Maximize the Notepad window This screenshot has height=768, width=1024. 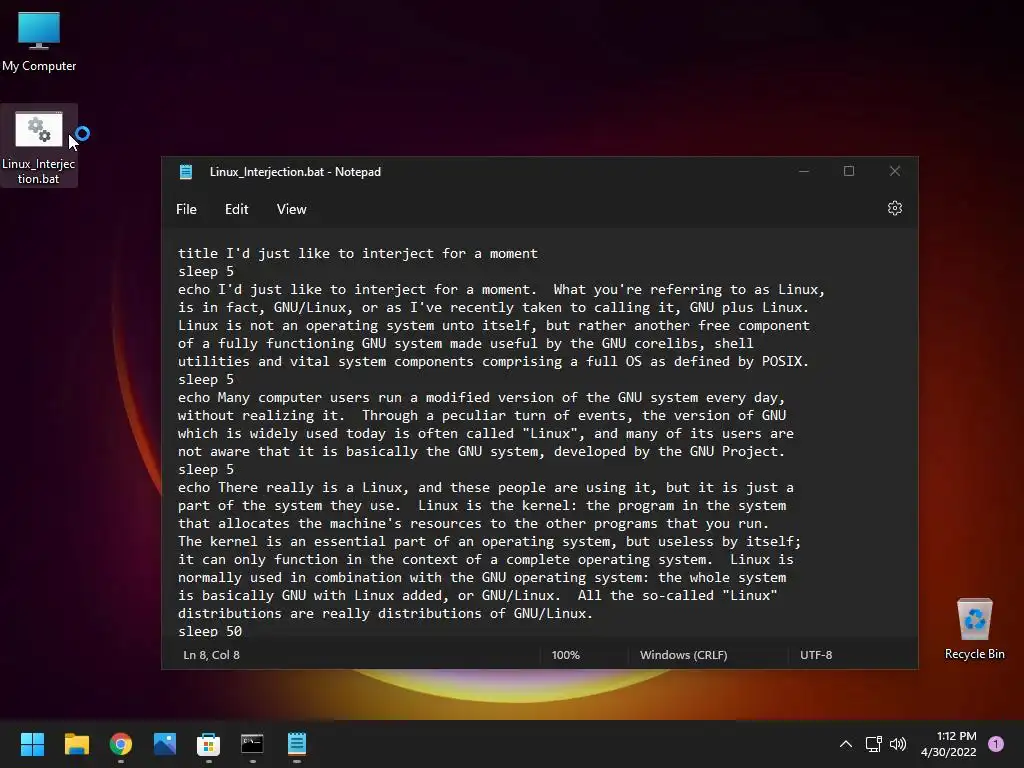(x=849, y=171)
